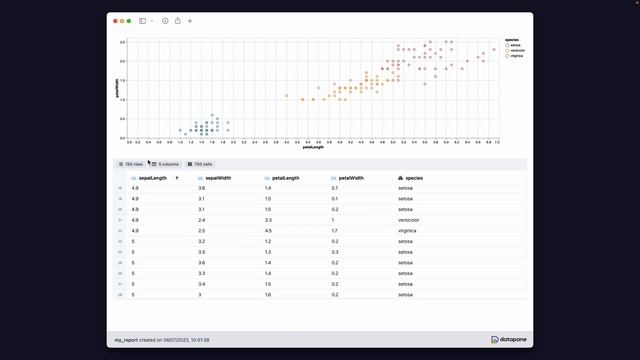Click petalWidth cell 1.7
Image resolution: width=640 pixels, height=360 pixels.
pos(335,231)
